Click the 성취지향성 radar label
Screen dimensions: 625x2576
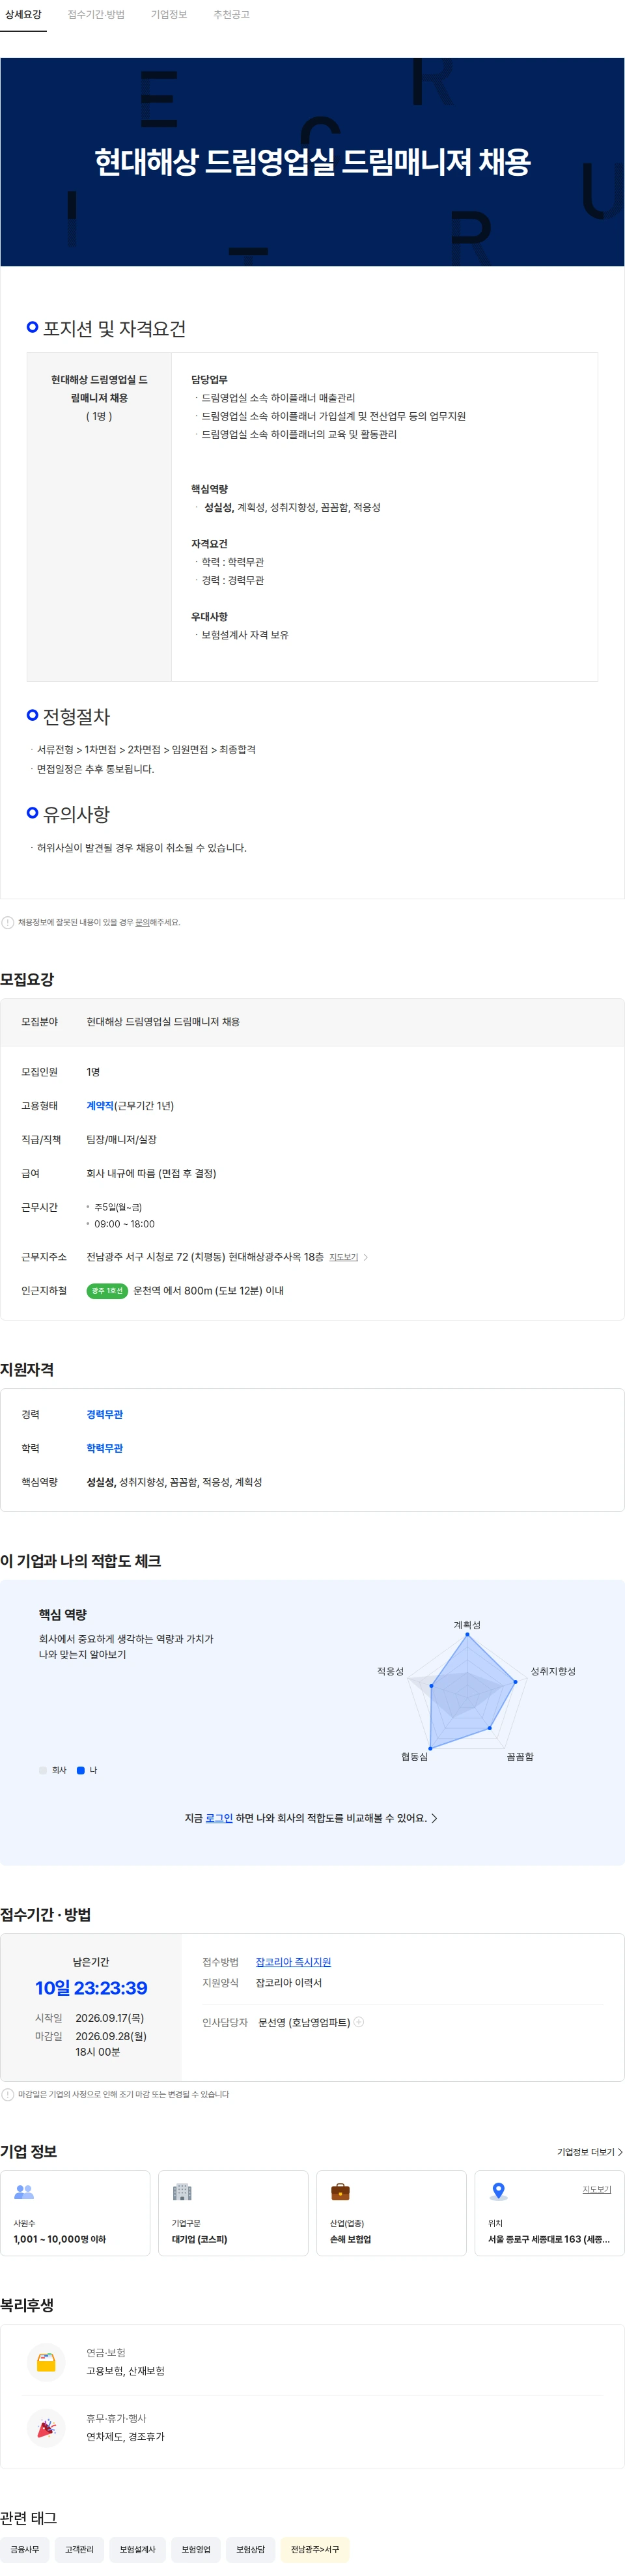click(x=553, y=1671)
